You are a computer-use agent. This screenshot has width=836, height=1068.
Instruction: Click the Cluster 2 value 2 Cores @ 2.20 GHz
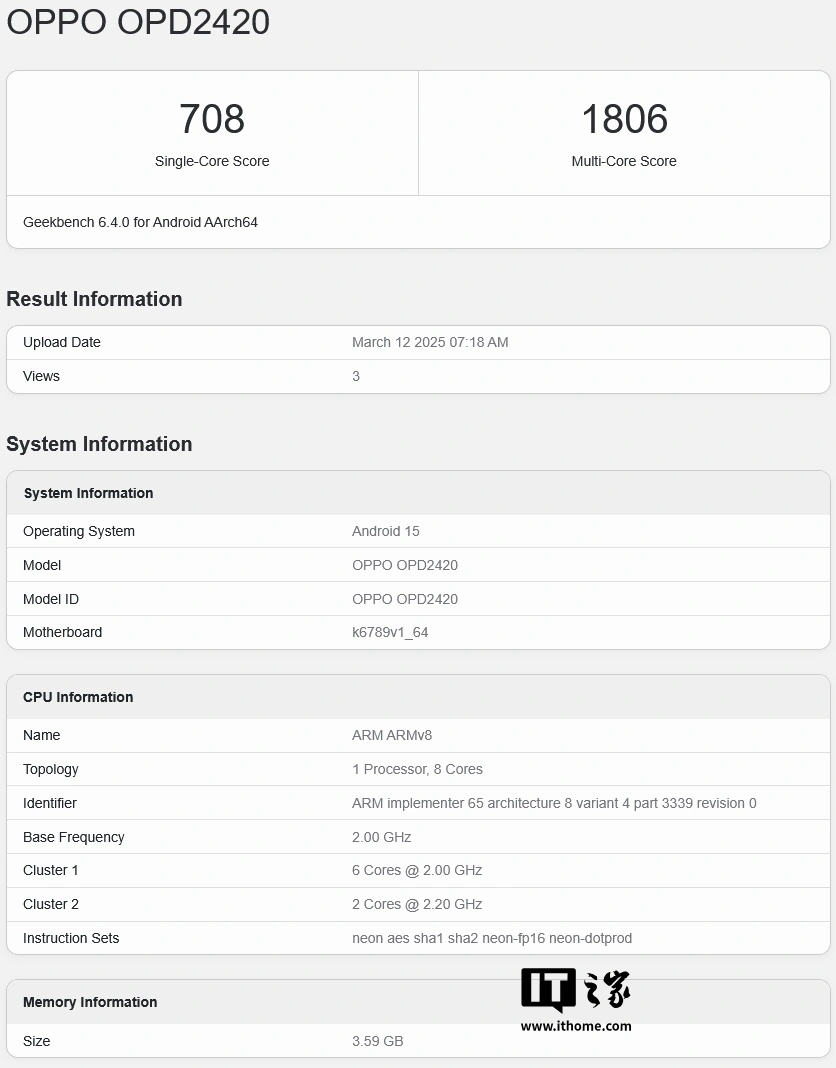417,904
